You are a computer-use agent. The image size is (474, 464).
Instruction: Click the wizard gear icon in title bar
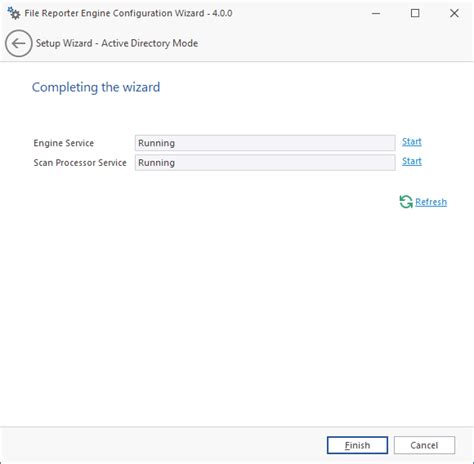[14, 13]
